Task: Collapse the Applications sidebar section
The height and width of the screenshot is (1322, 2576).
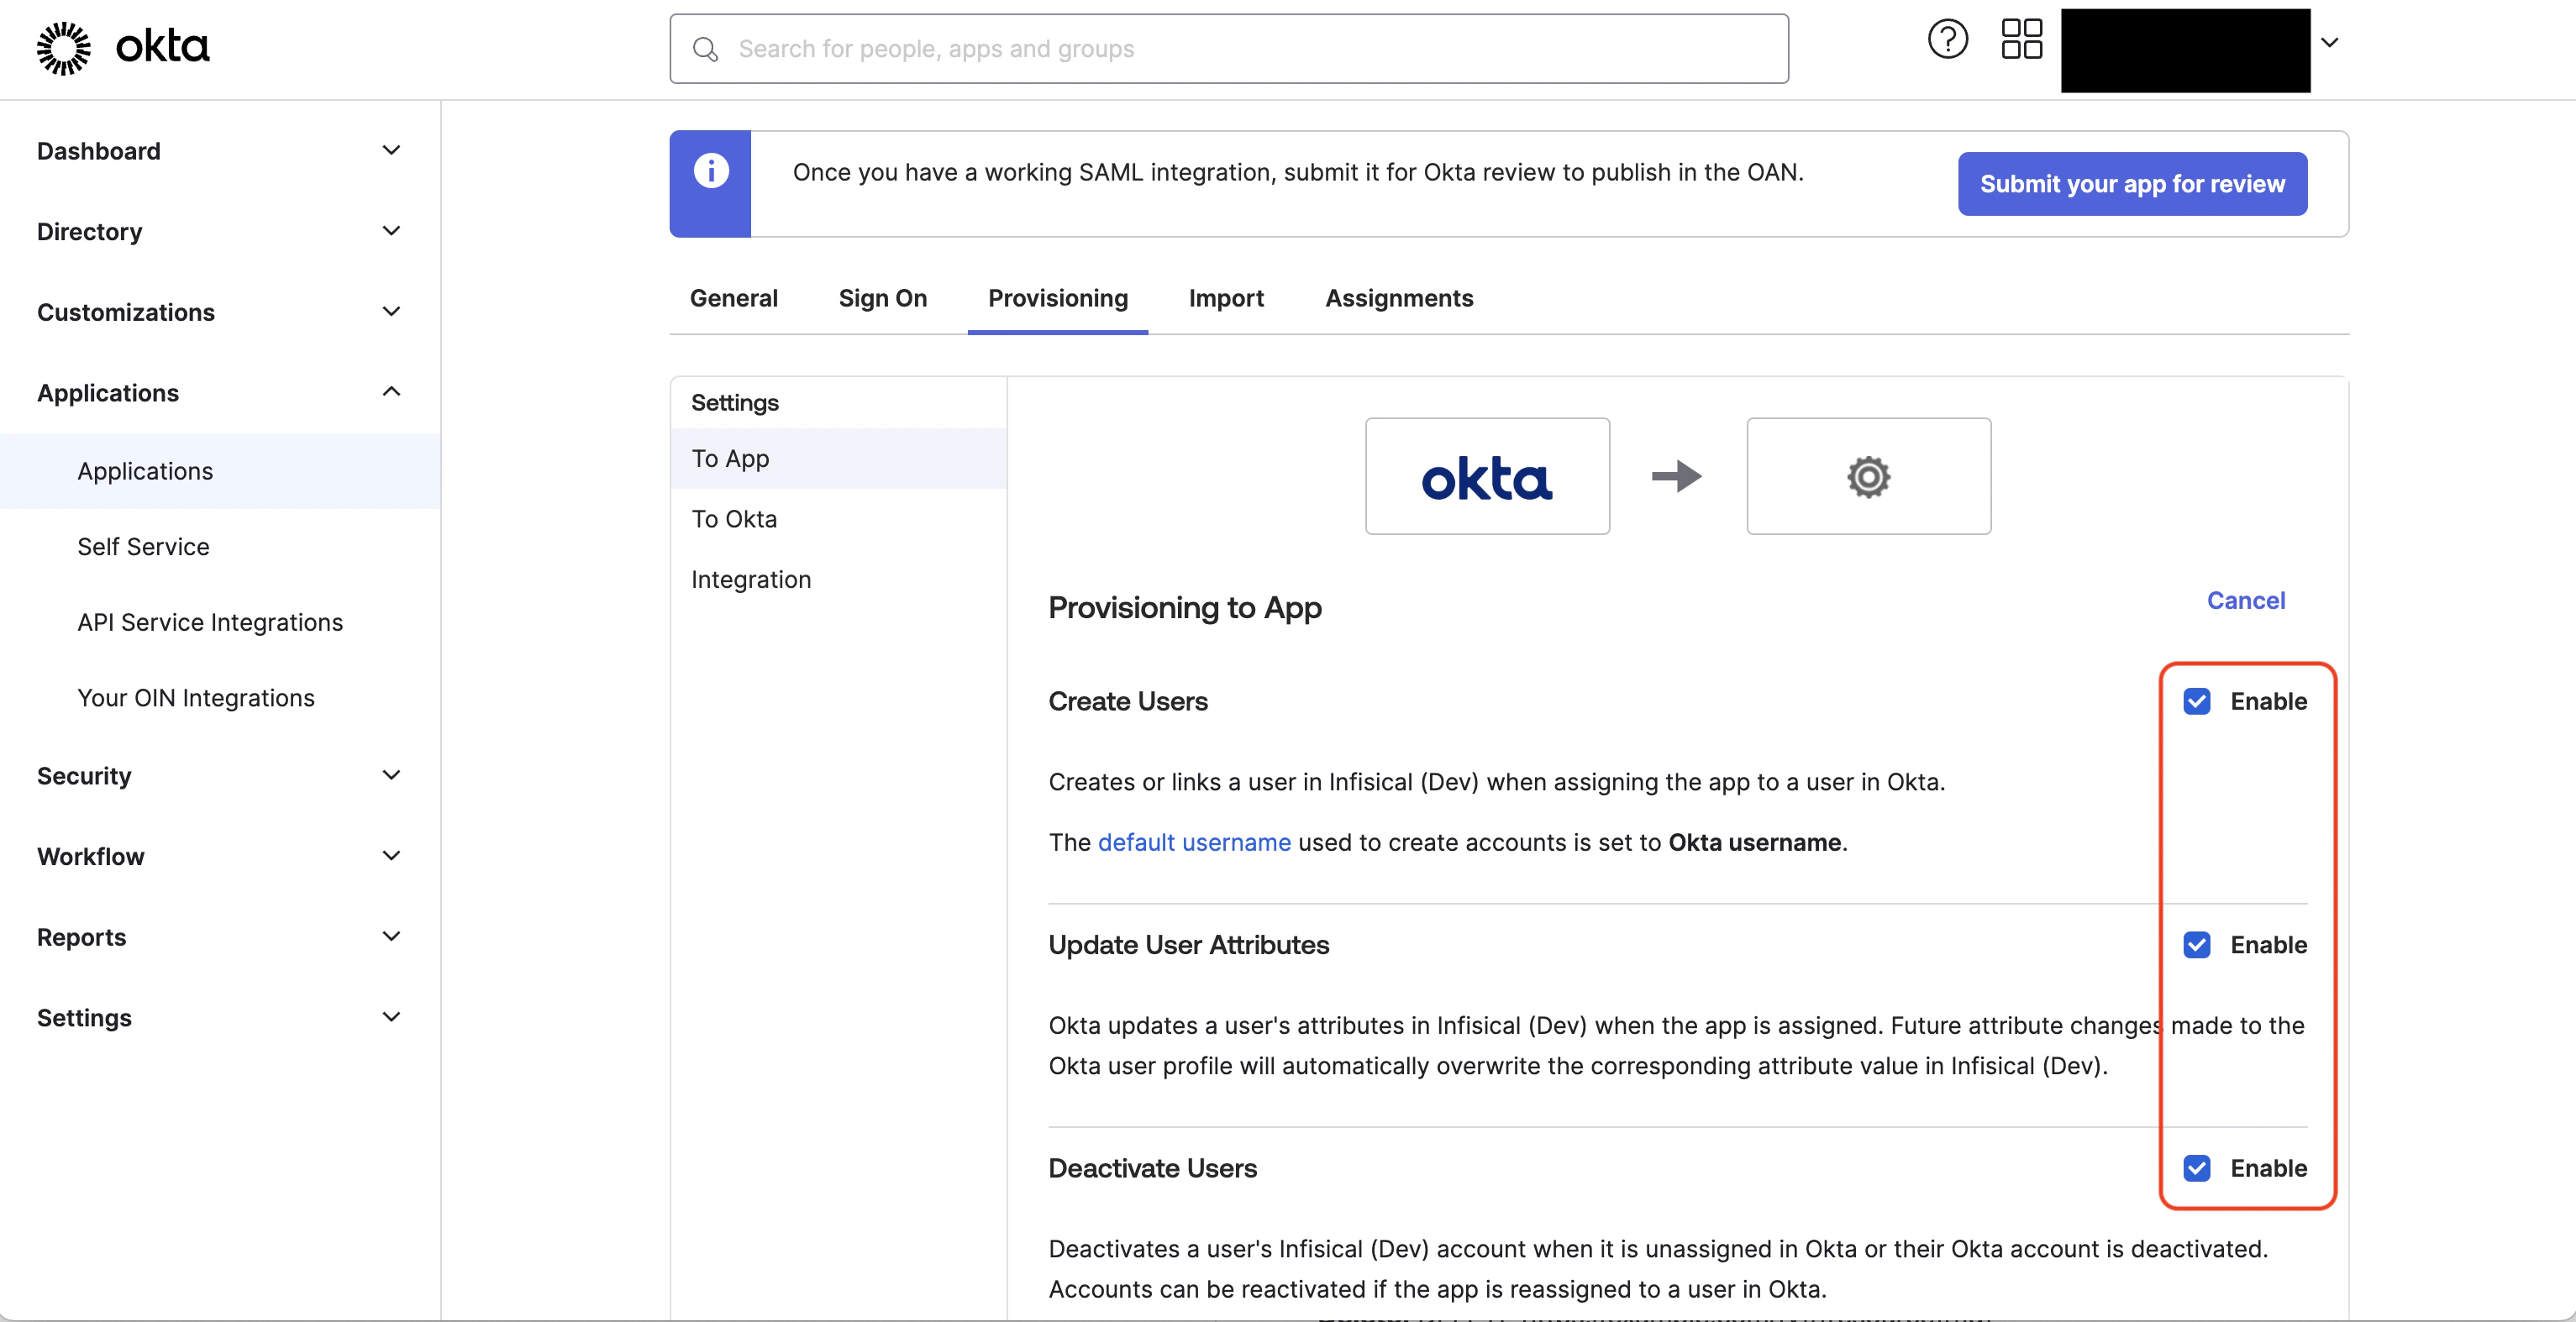Action: (x=220, y=393)
